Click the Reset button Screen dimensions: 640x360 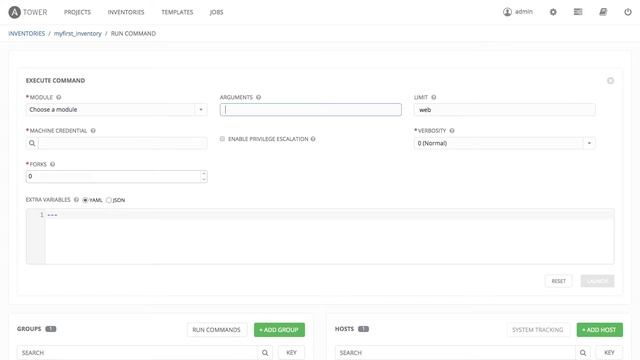pyautogui.click(x=558, y=281)
